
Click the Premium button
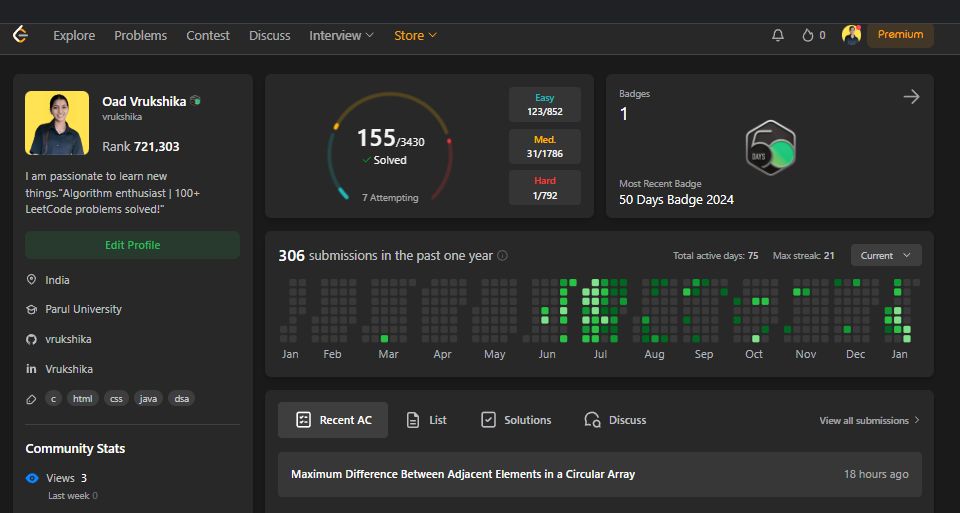[x=900, y=34]
